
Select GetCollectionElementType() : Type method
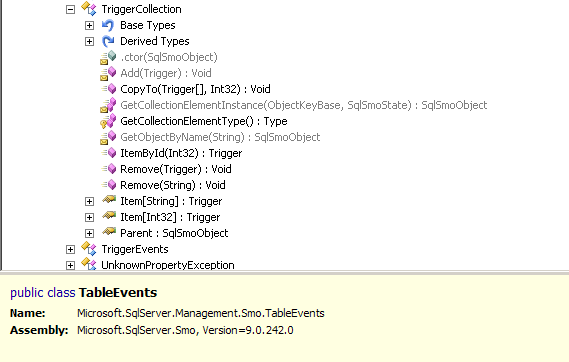coord(204,121)
